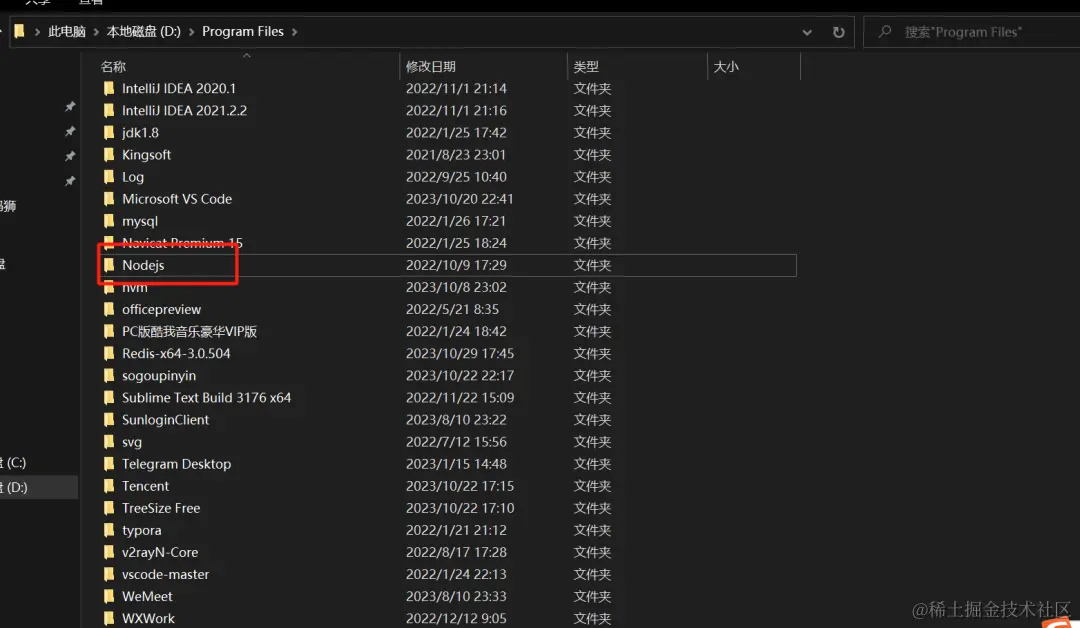Click PC版酷我音乐豪华VIP版 folder icon
The image size is (1080, 628).
tap(109, 331)
